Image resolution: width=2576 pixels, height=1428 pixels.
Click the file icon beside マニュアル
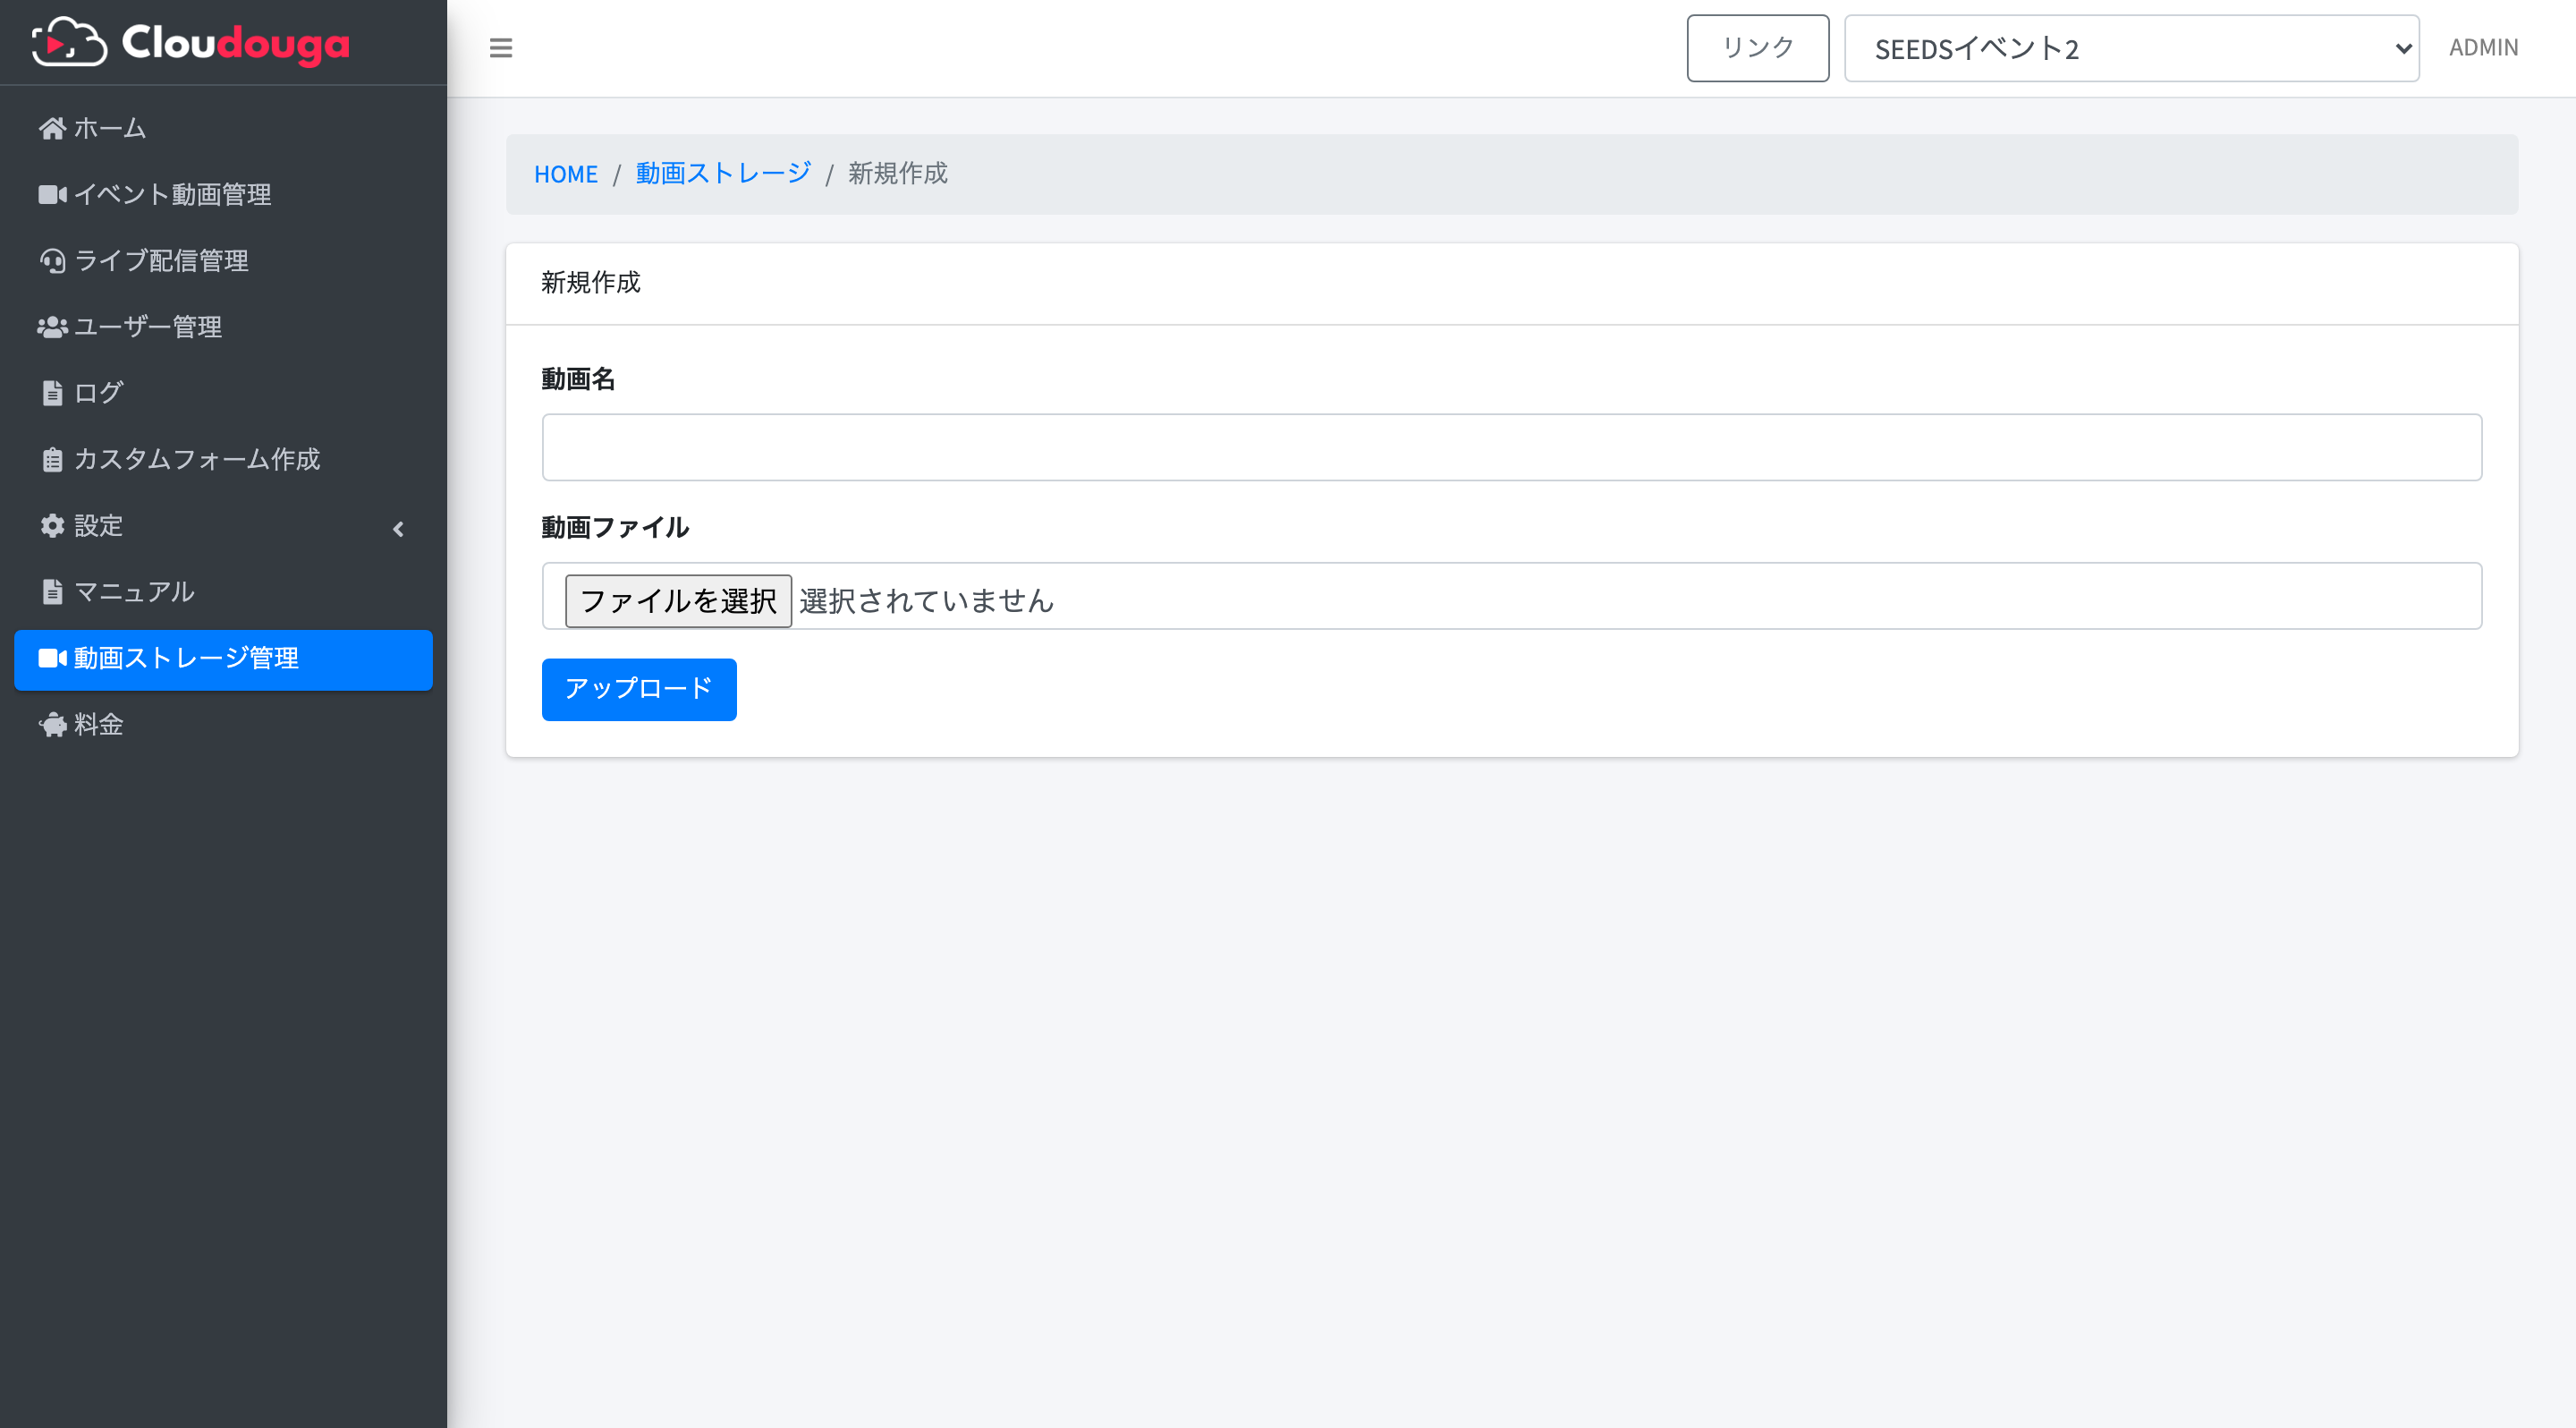click(52, 592)
